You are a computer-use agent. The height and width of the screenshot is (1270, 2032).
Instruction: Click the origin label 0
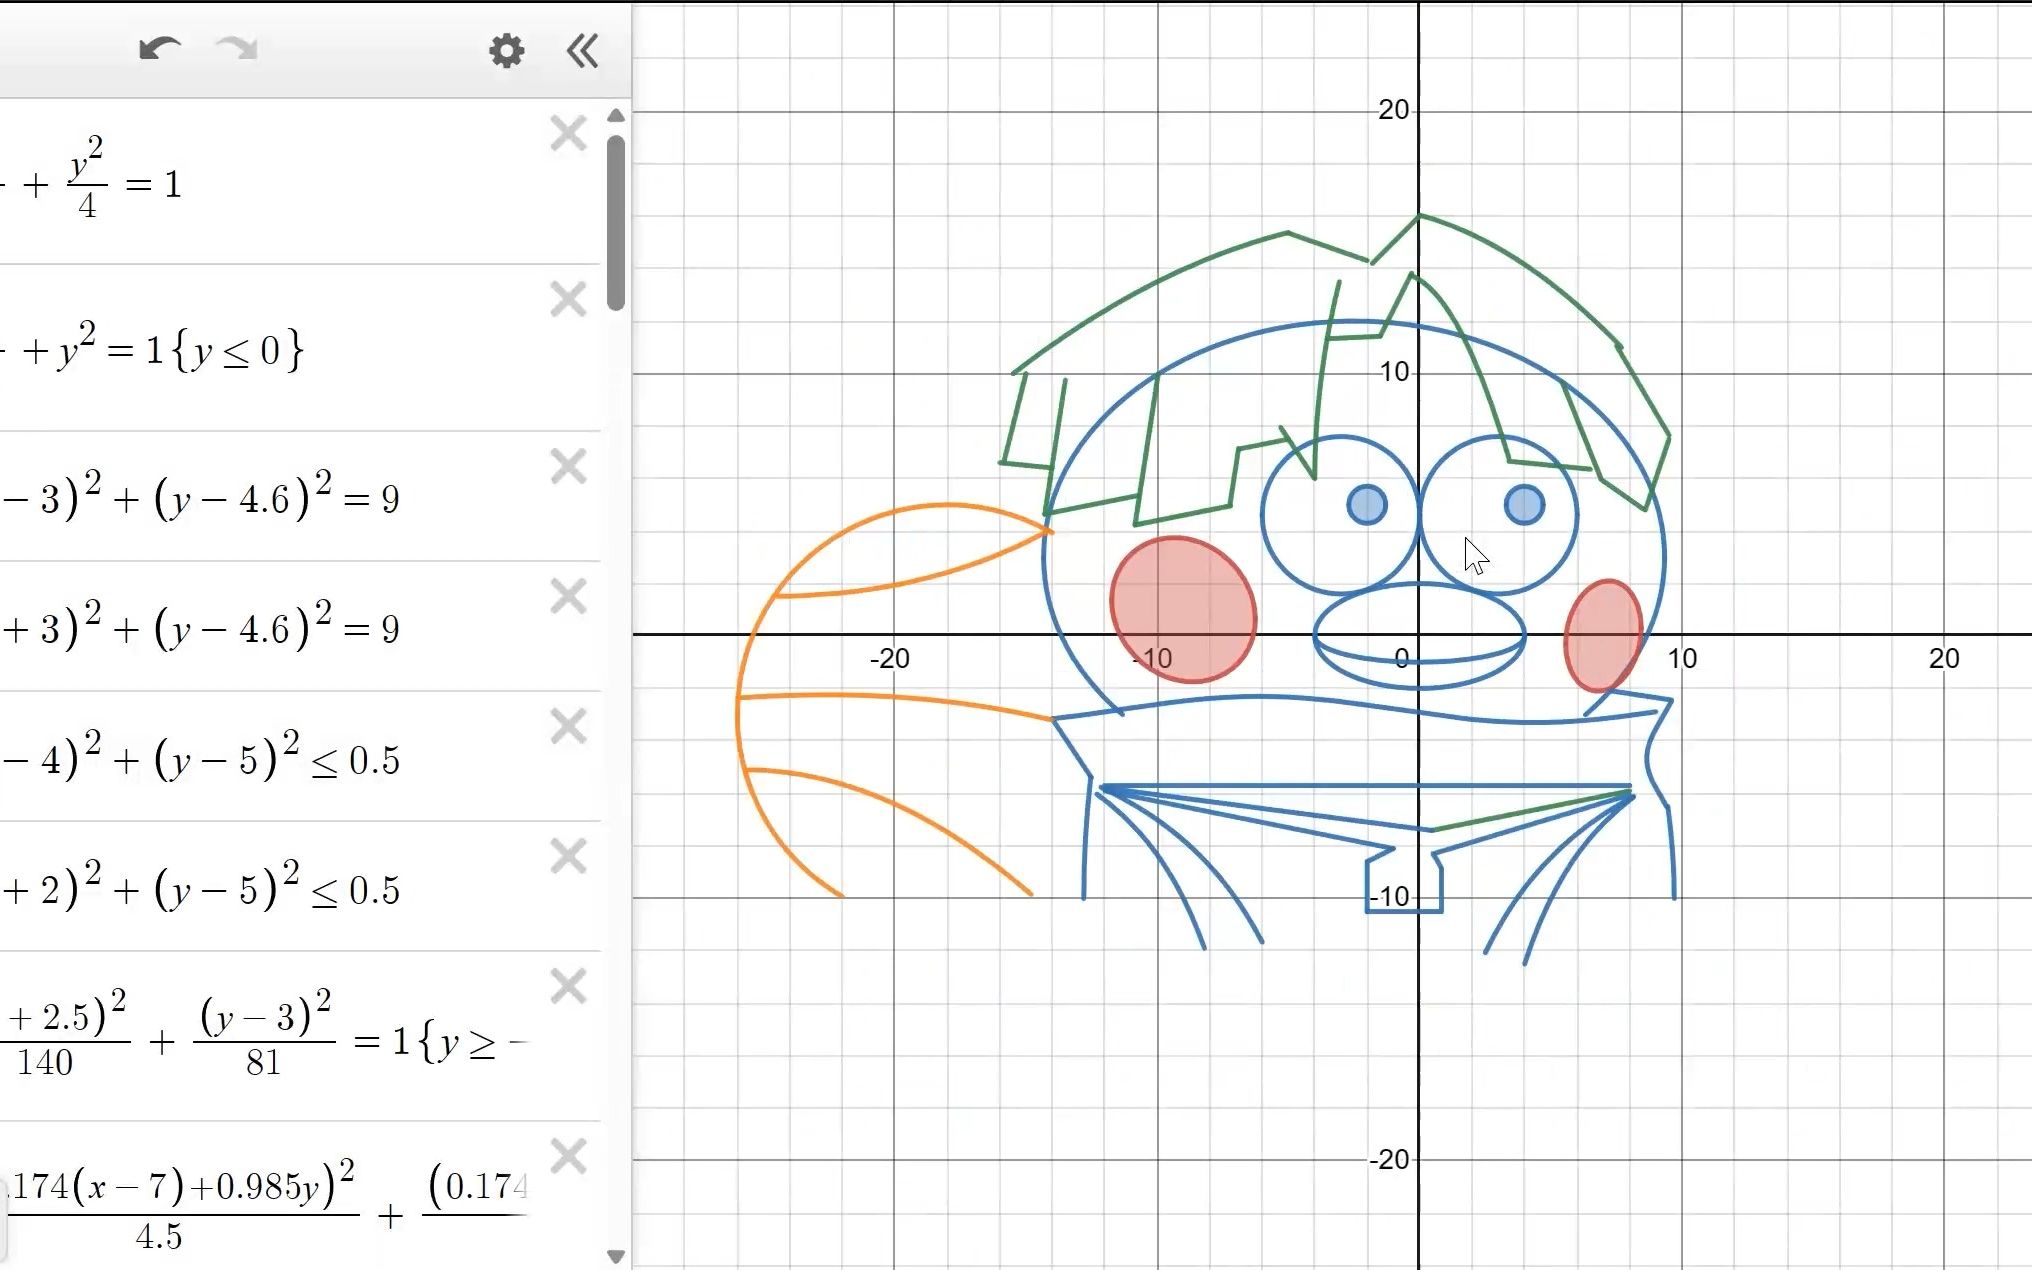pos(1401,658)
